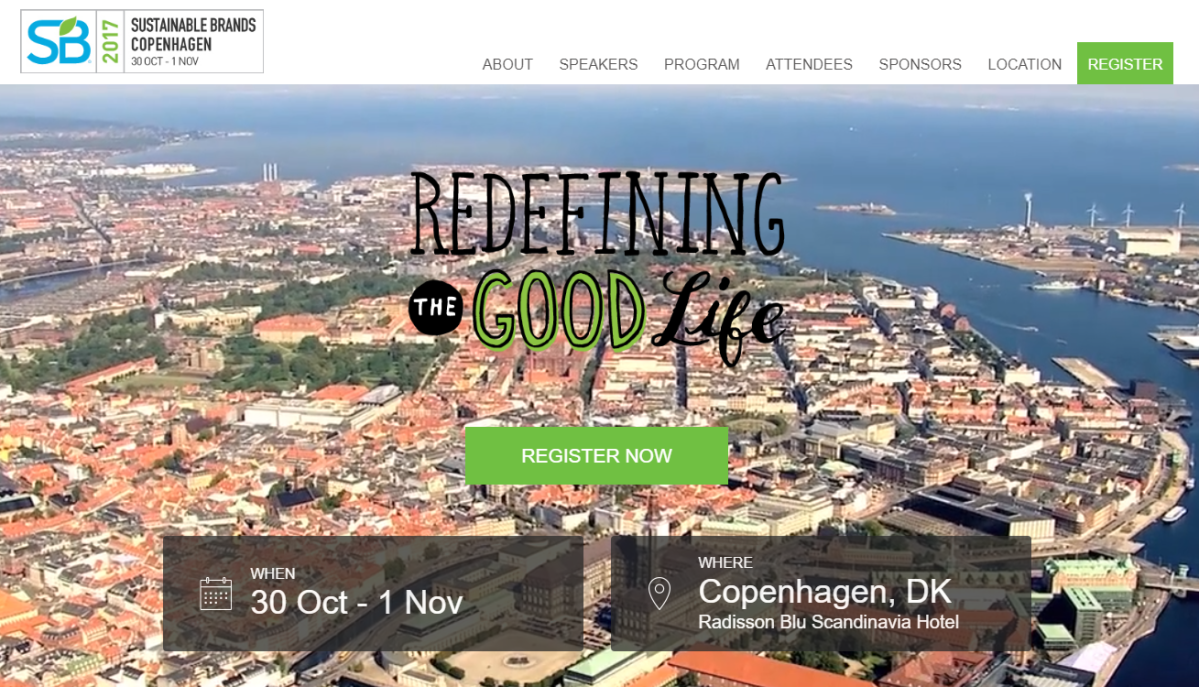Click the Register Now button
1199x687 pixels.
click(x=596, y=456)
